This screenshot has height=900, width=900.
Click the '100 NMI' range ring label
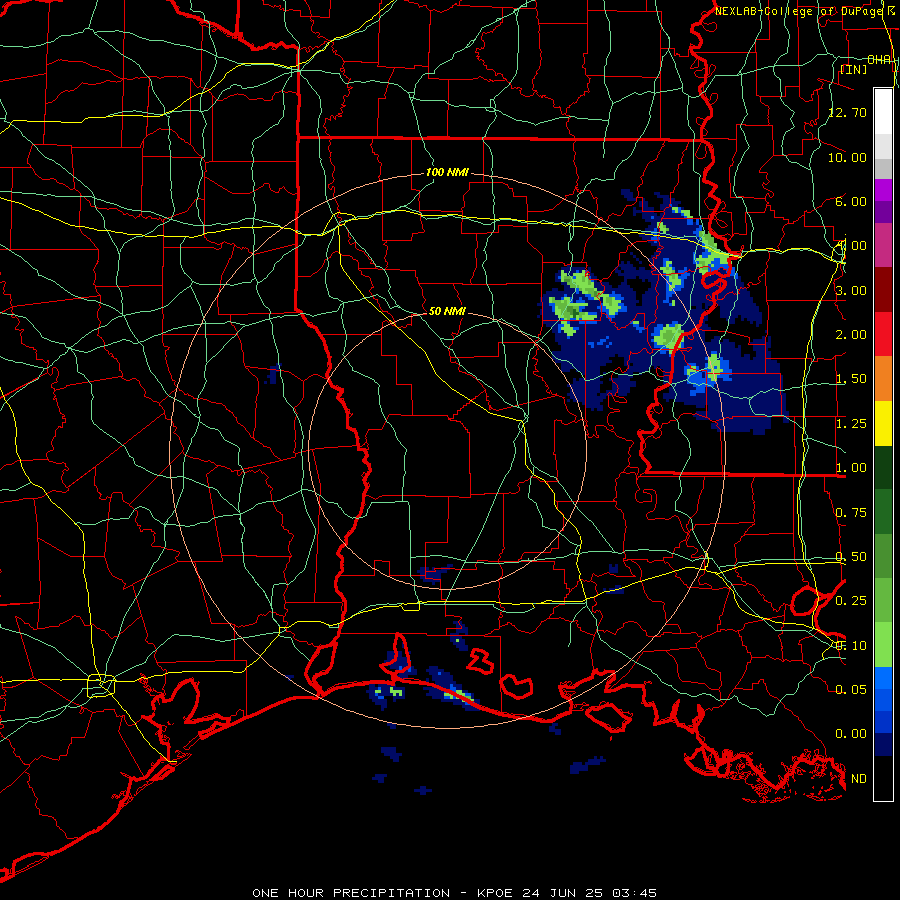447,172
